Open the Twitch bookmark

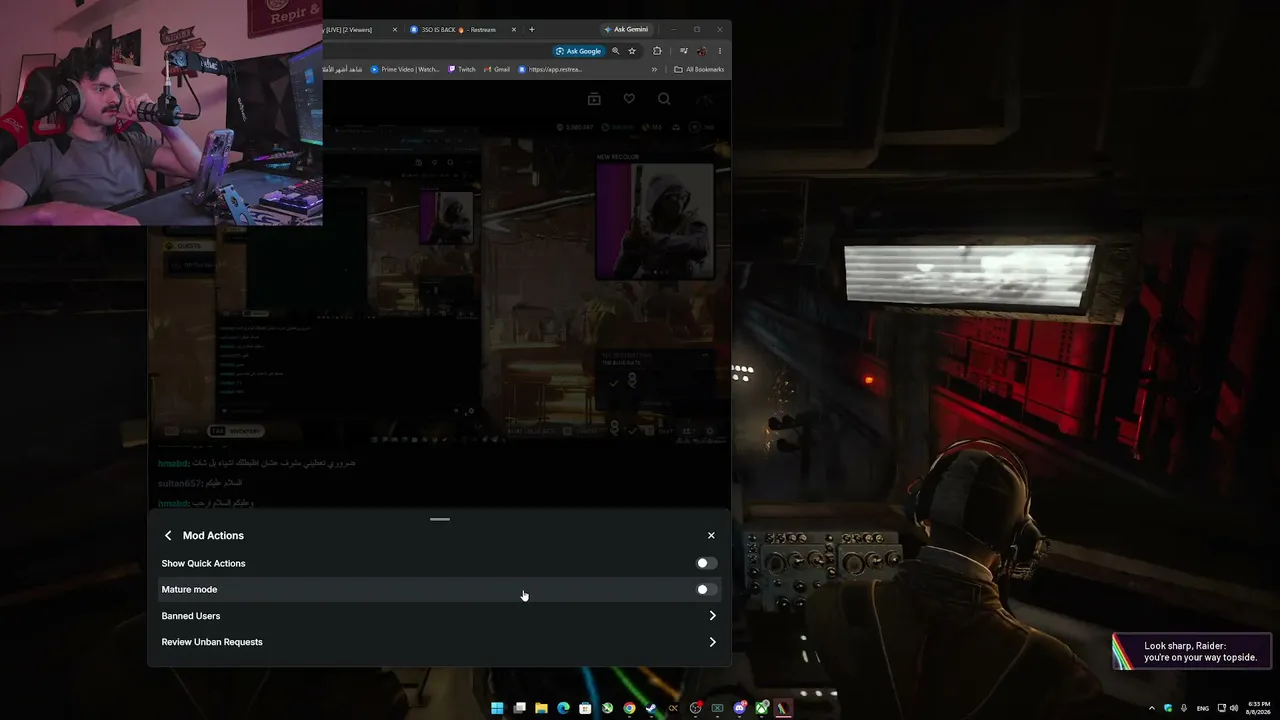462,70
